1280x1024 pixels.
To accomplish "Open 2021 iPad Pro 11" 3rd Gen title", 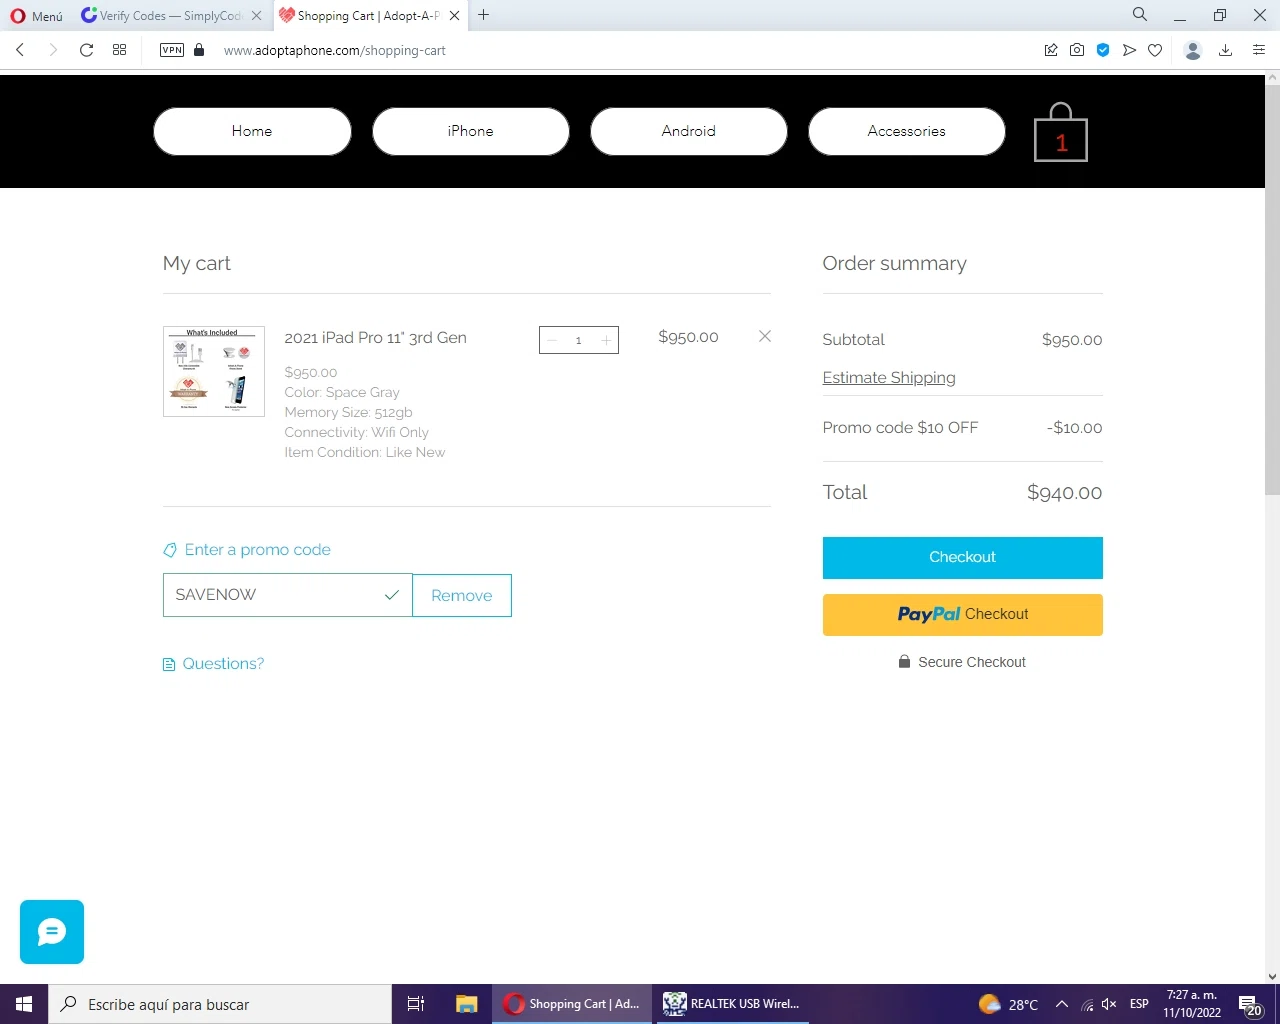I will [375, 338].
